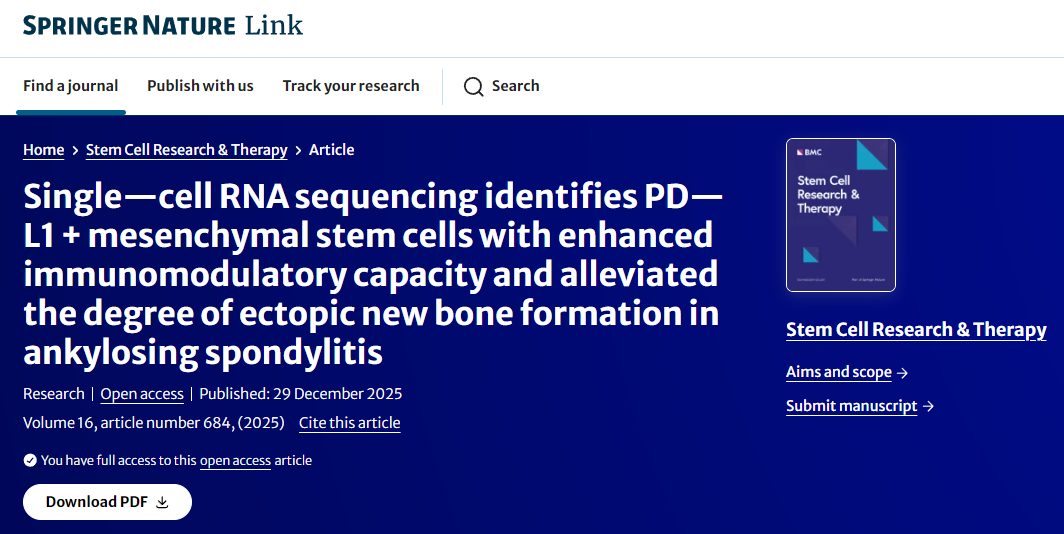
Task: Click the arrow beside Submit manuscript
Action: 928,407
